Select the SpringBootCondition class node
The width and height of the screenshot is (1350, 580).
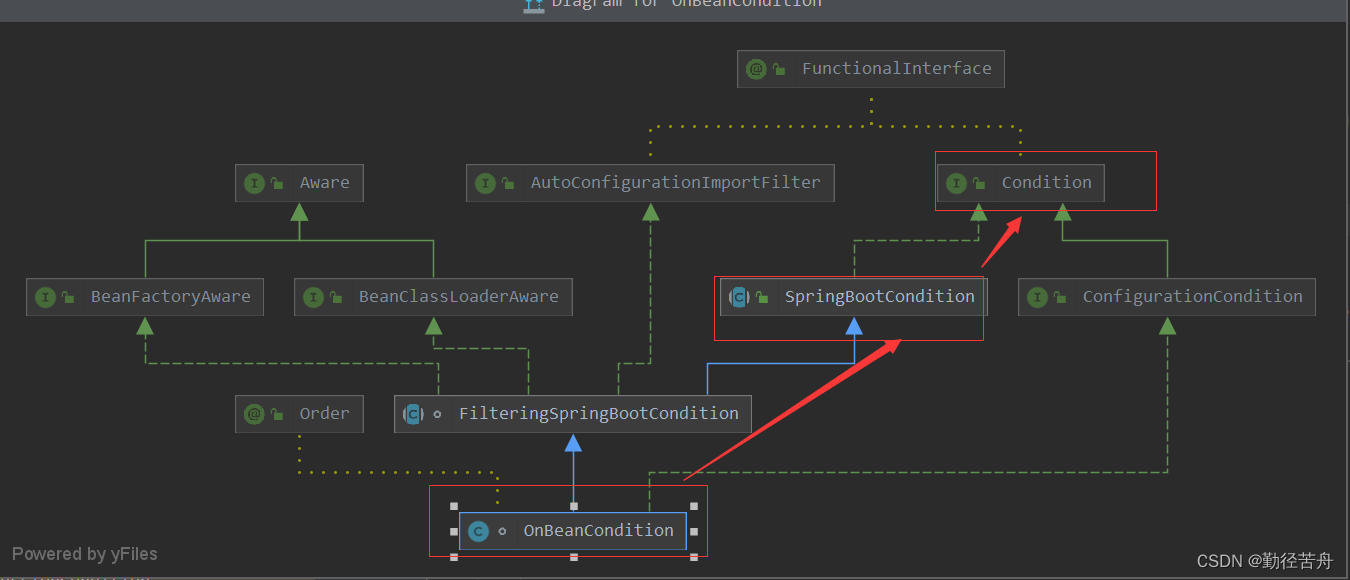tap(854, 297)
